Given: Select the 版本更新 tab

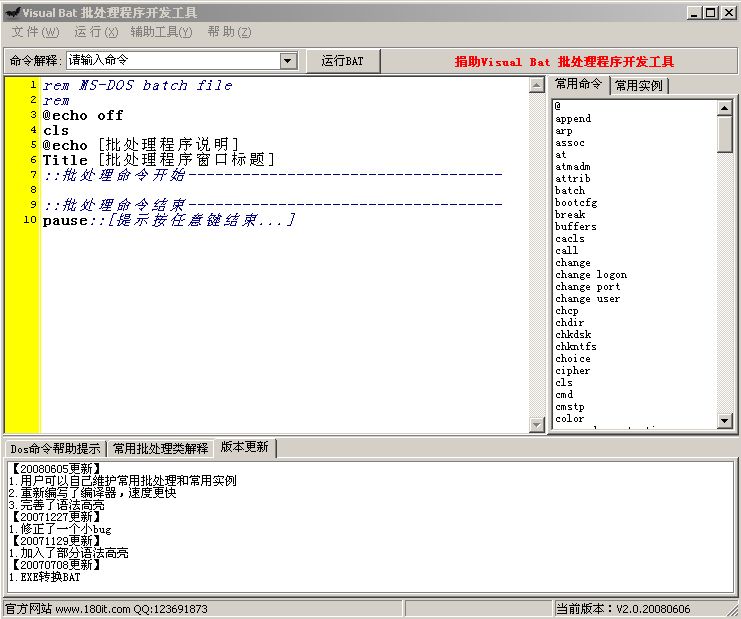Looking at the screenshot, I should pyautogui.click(x=245, y=447).
